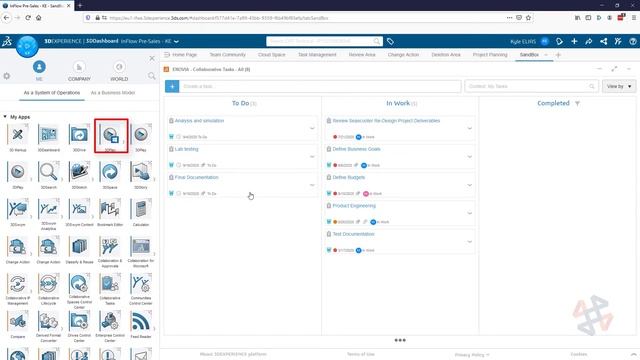Select the COMPANY compass quadrant

coord(79,71)
